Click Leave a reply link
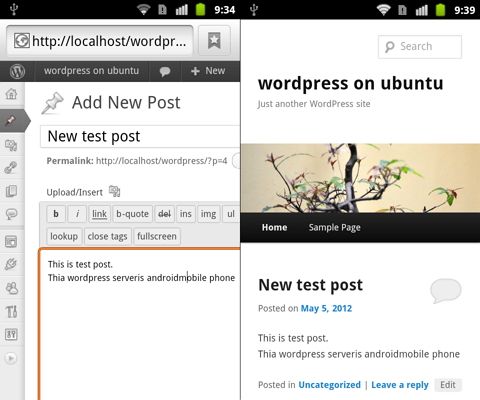Viewport: 480px width, 400px height. [400, 385]
